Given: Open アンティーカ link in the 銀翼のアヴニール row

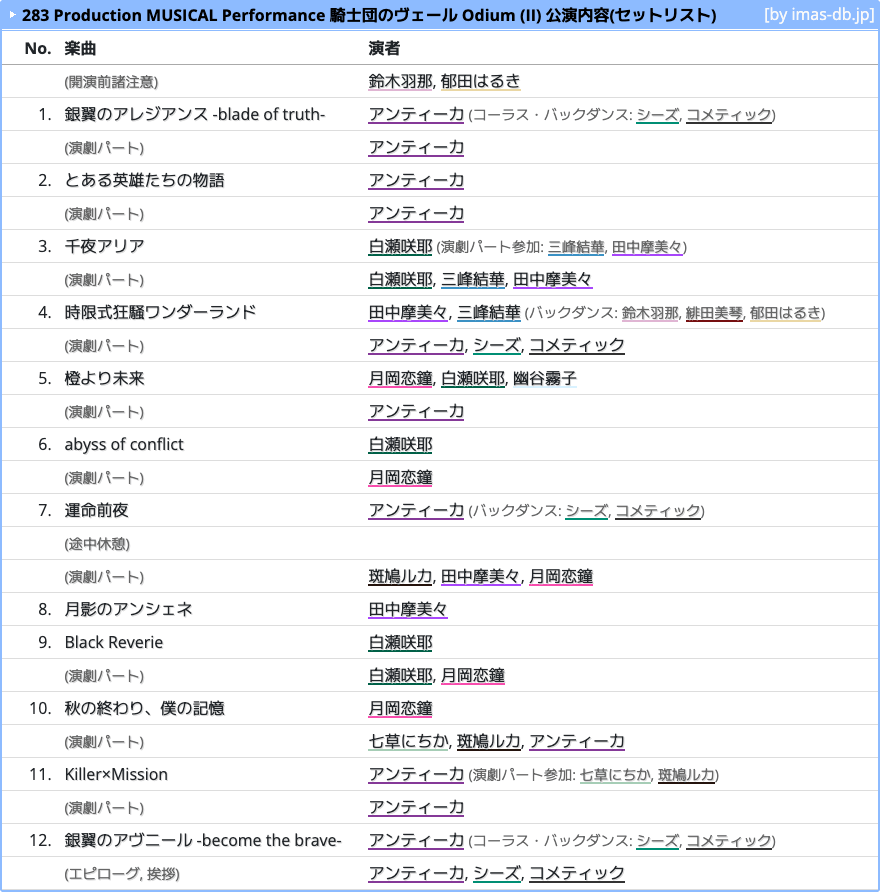Looking at the screenshot, I should (416, 840).
